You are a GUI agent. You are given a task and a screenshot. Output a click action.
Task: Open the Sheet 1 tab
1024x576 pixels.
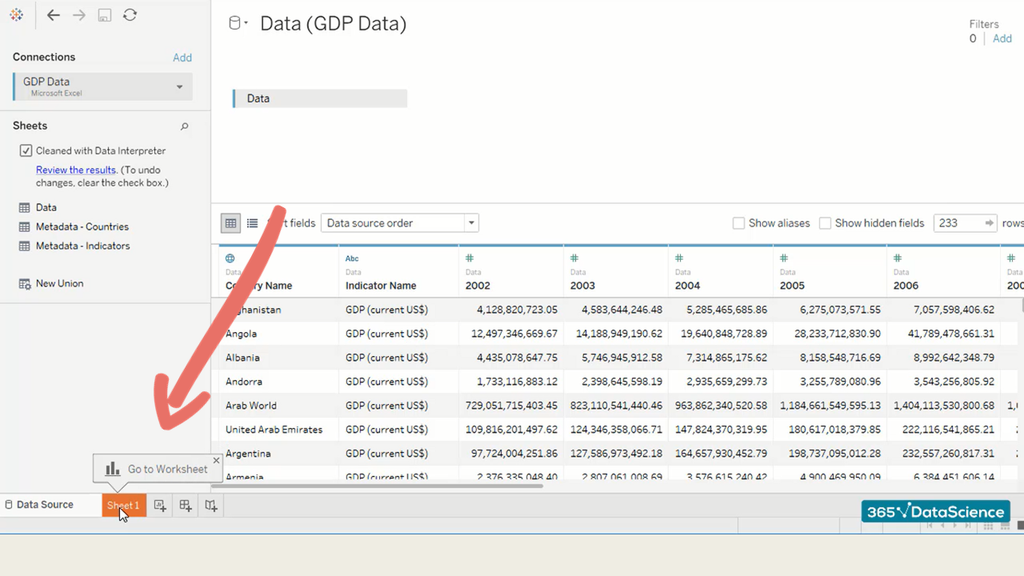click(x=124, y=506)
